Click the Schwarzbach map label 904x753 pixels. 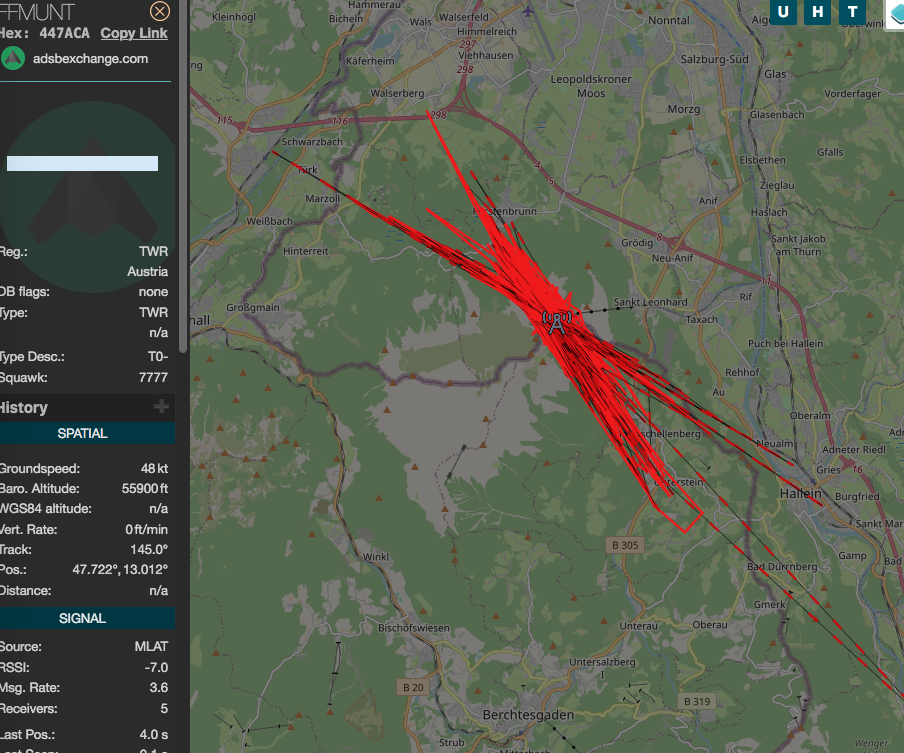[x=312, y=142]
